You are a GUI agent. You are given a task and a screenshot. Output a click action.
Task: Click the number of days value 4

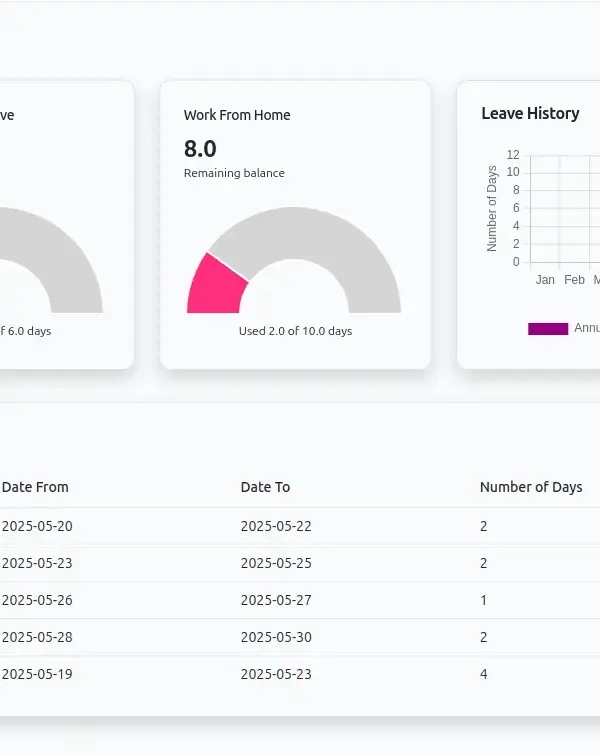pyautogui.click(x=484, y=674)
